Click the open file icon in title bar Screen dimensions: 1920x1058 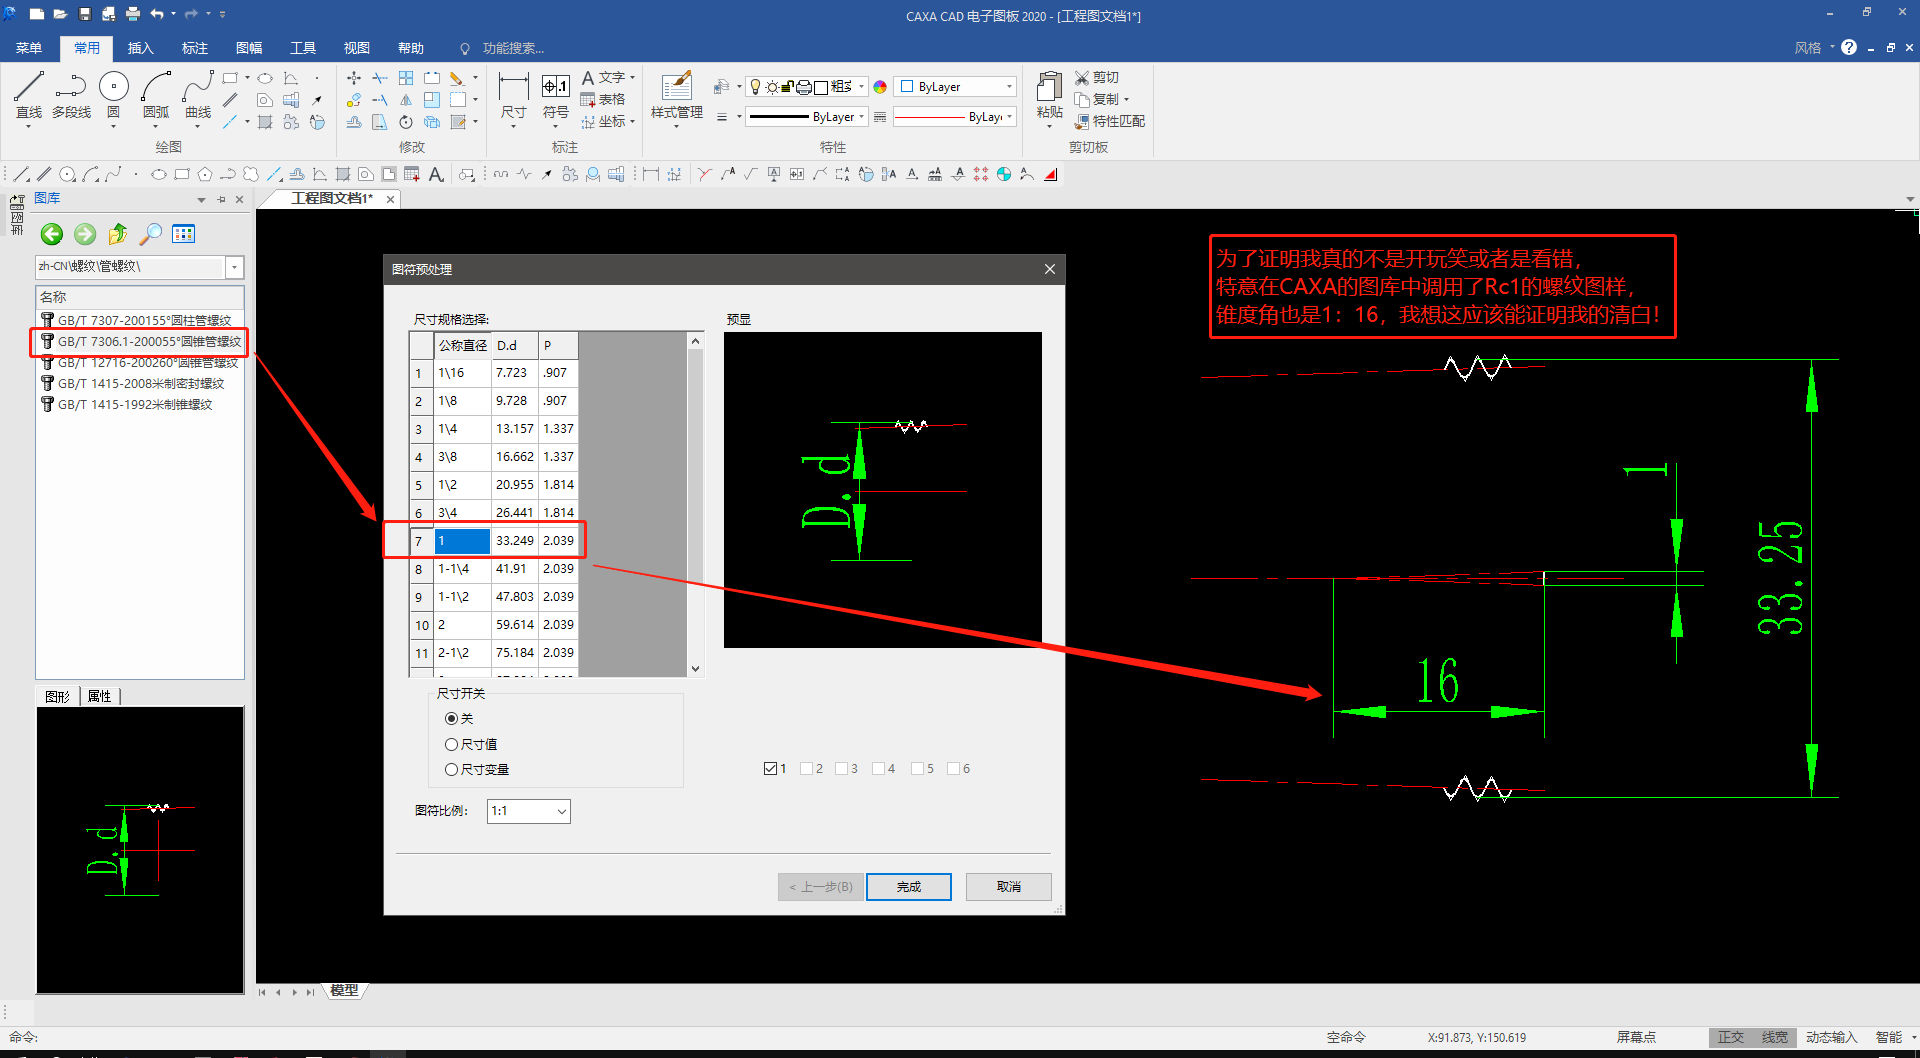pos(60,14)
